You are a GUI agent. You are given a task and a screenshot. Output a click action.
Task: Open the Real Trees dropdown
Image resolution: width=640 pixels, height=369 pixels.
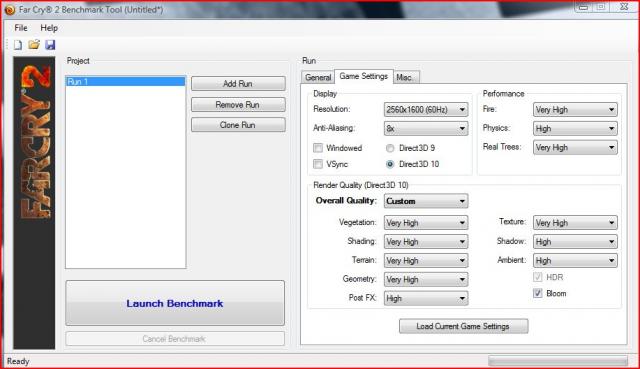[575, 147]
